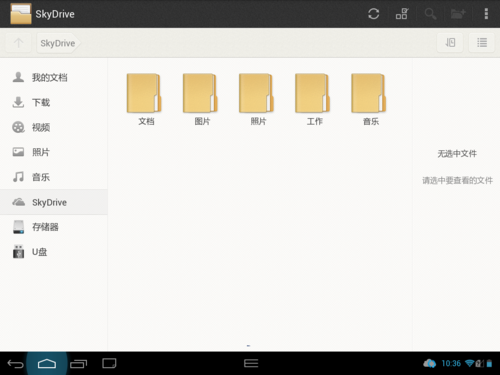
Task: Select SkyDrive in sidebar
Action: (x=54, y=202)
